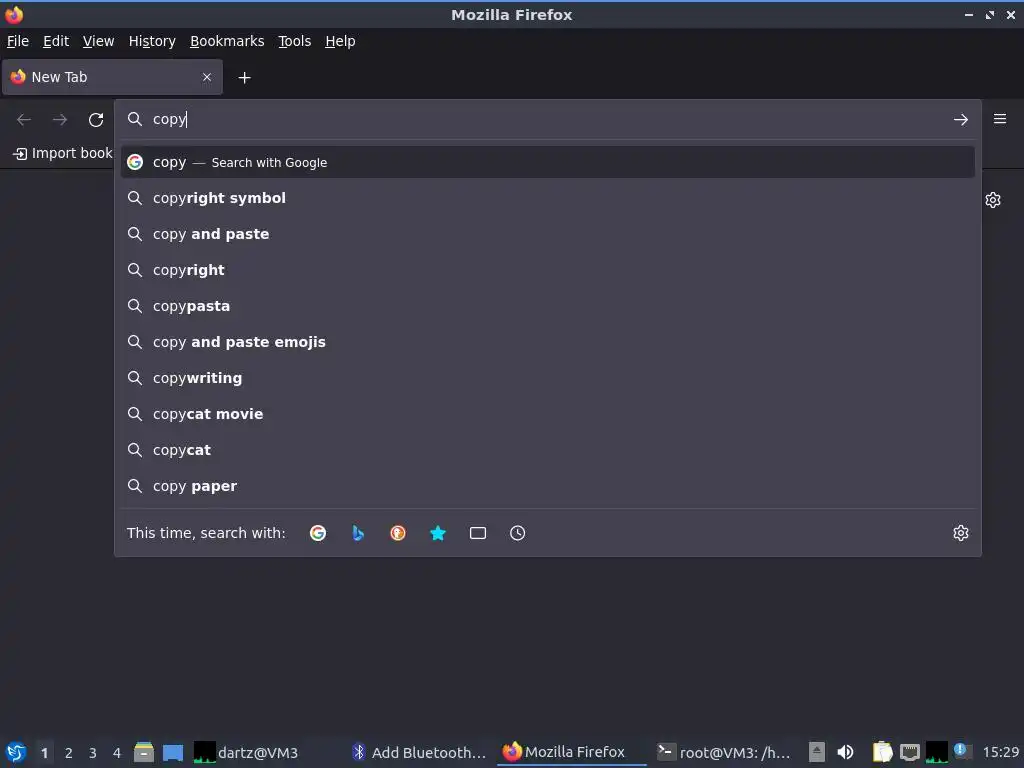
Task: Search this time with Bing icon
Action: click(x=358, y=533)
